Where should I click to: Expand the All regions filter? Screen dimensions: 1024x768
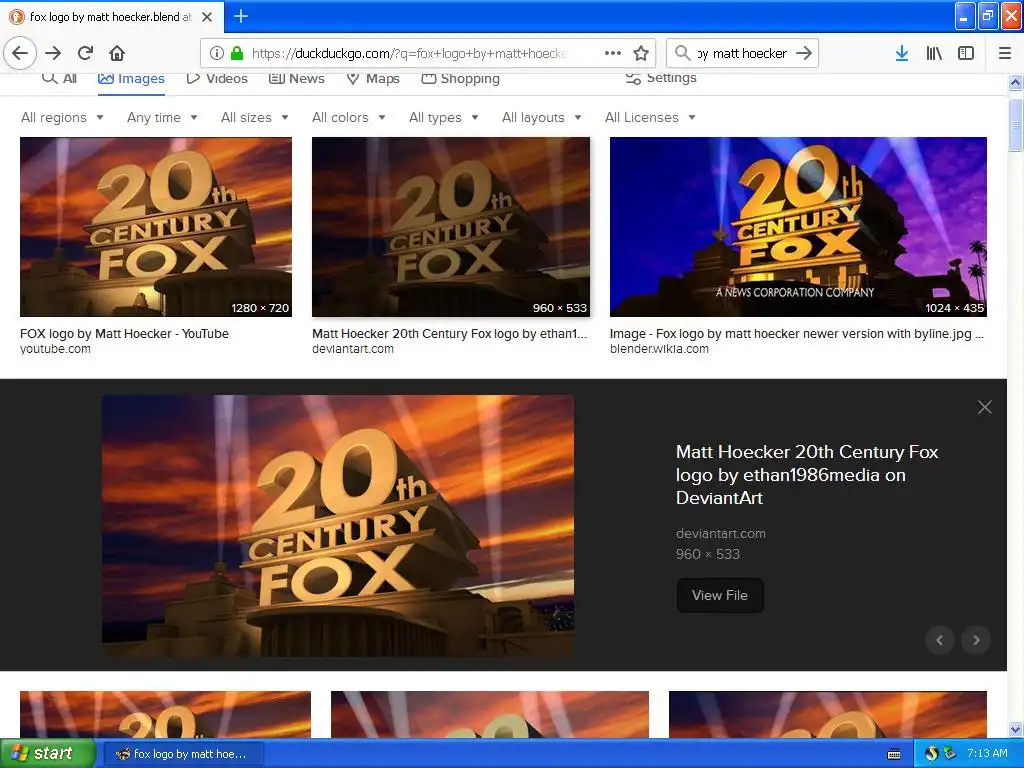coord(62,118)
